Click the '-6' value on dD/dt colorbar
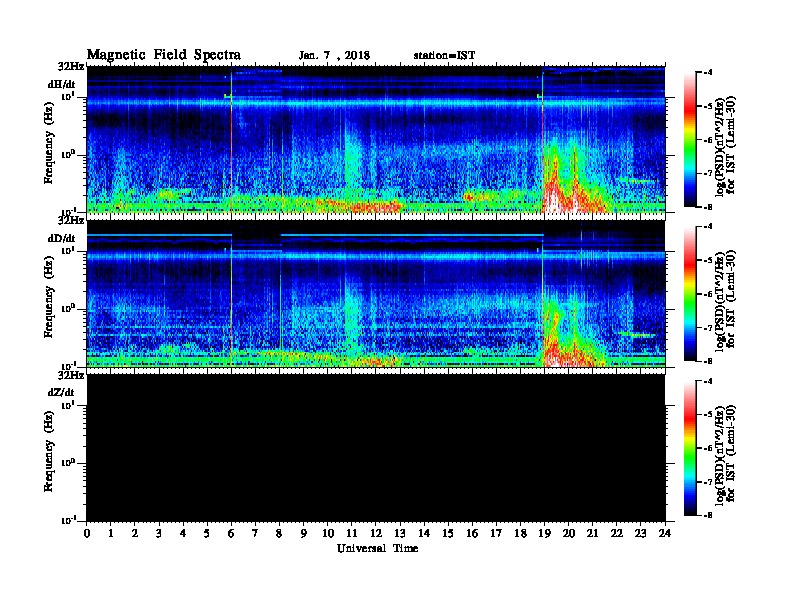Screen dimensions: 792x612 click(708, 294)
